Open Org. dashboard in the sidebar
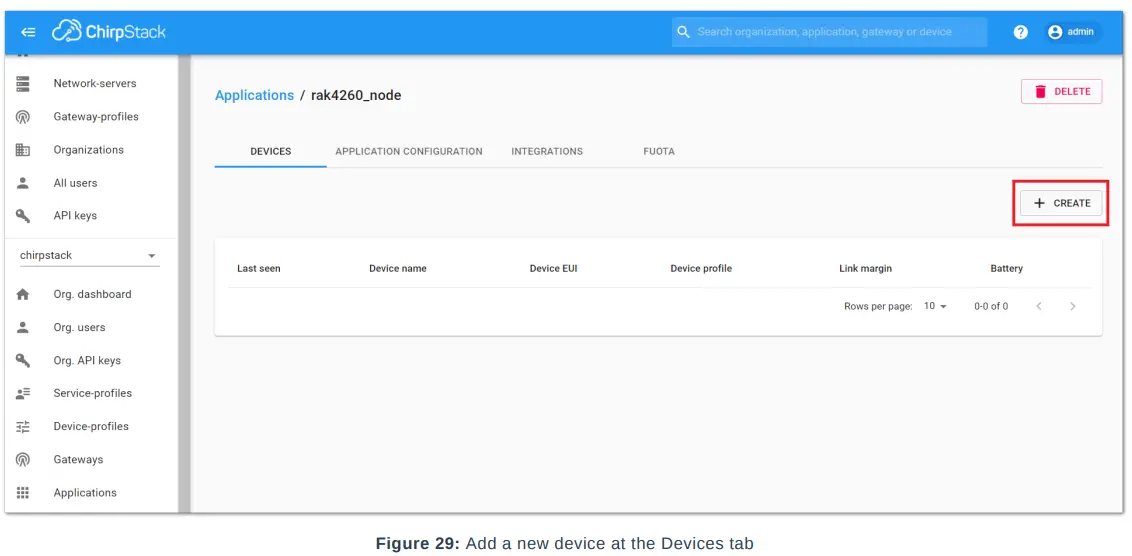Image resolution: width=1132 pixels, height=556 pixels. pyautogui.click(x=91, y=294)
